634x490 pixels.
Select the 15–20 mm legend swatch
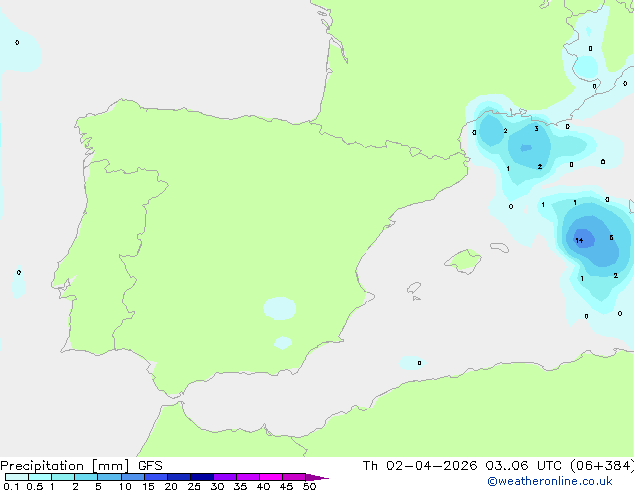click(x=156, y=477)
